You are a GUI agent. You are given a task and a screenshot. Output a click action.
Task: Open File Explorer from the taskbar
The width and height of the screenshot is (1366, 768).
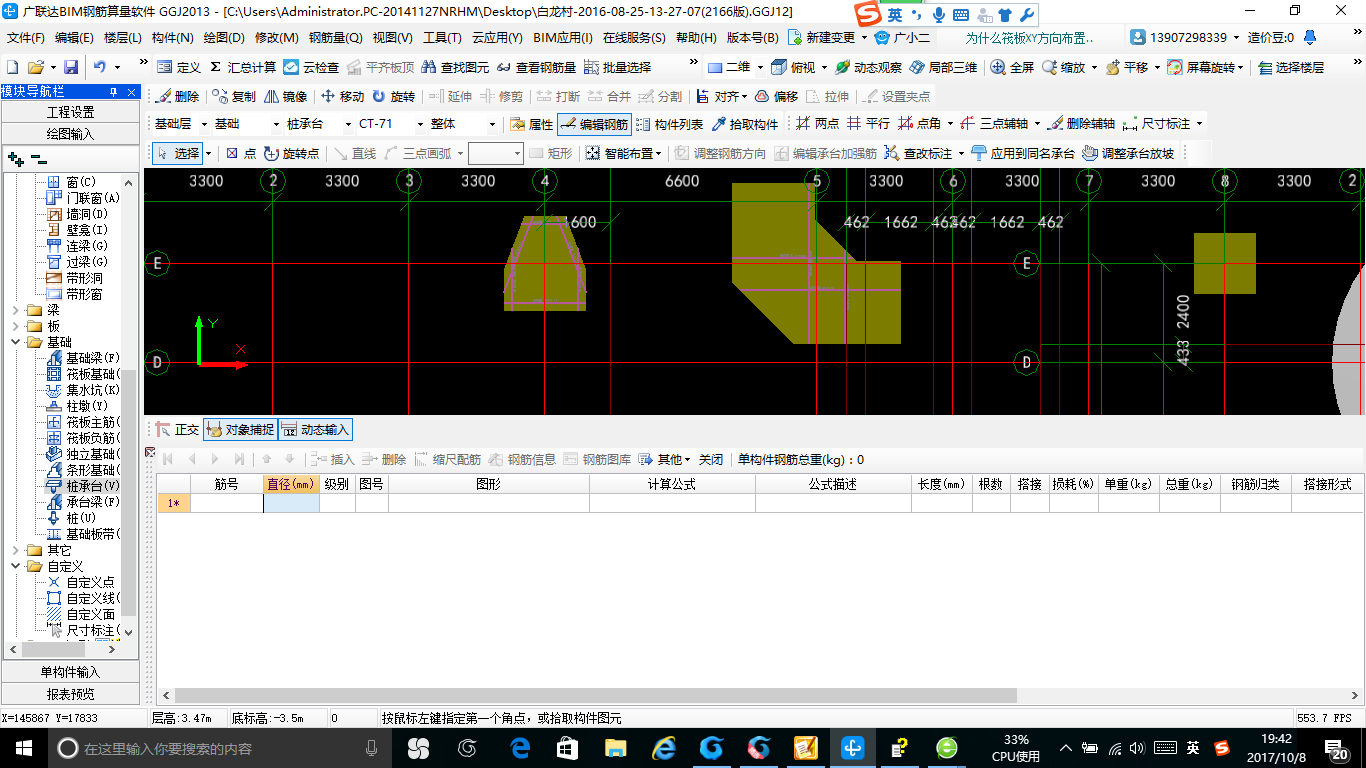(x=615, y=748)
